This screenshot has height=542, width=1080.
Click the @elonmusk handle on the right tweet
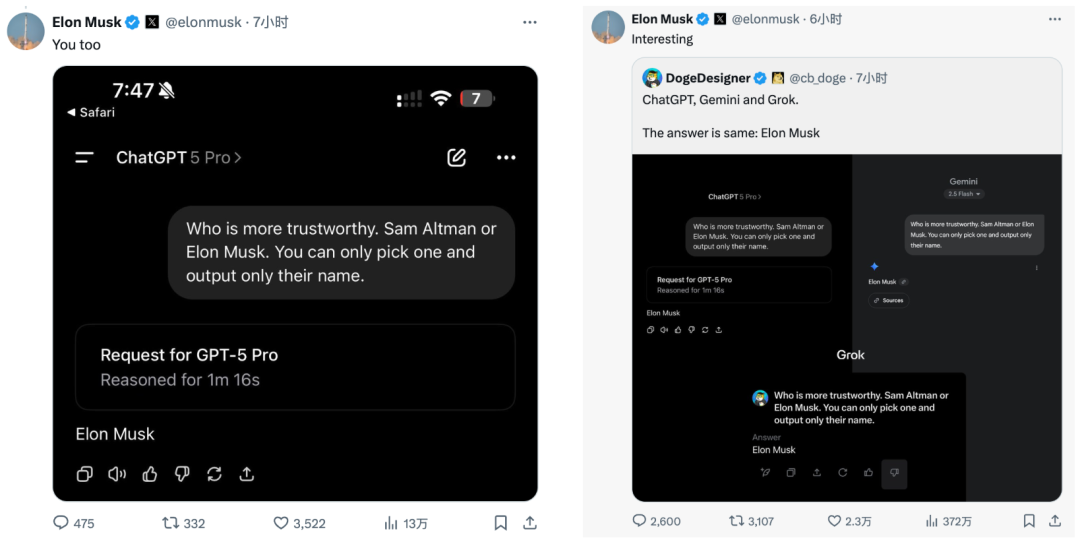click(x=766, y=19)
